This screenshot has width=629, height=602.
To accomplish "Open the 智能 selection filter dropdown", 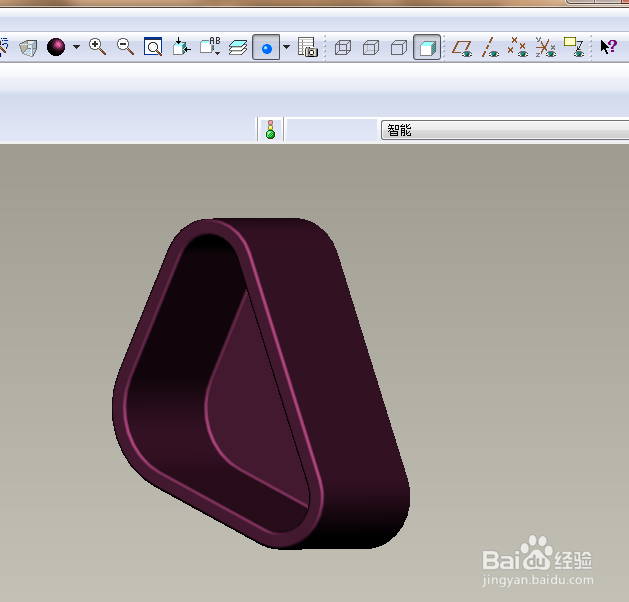I will tap(505, 130).
